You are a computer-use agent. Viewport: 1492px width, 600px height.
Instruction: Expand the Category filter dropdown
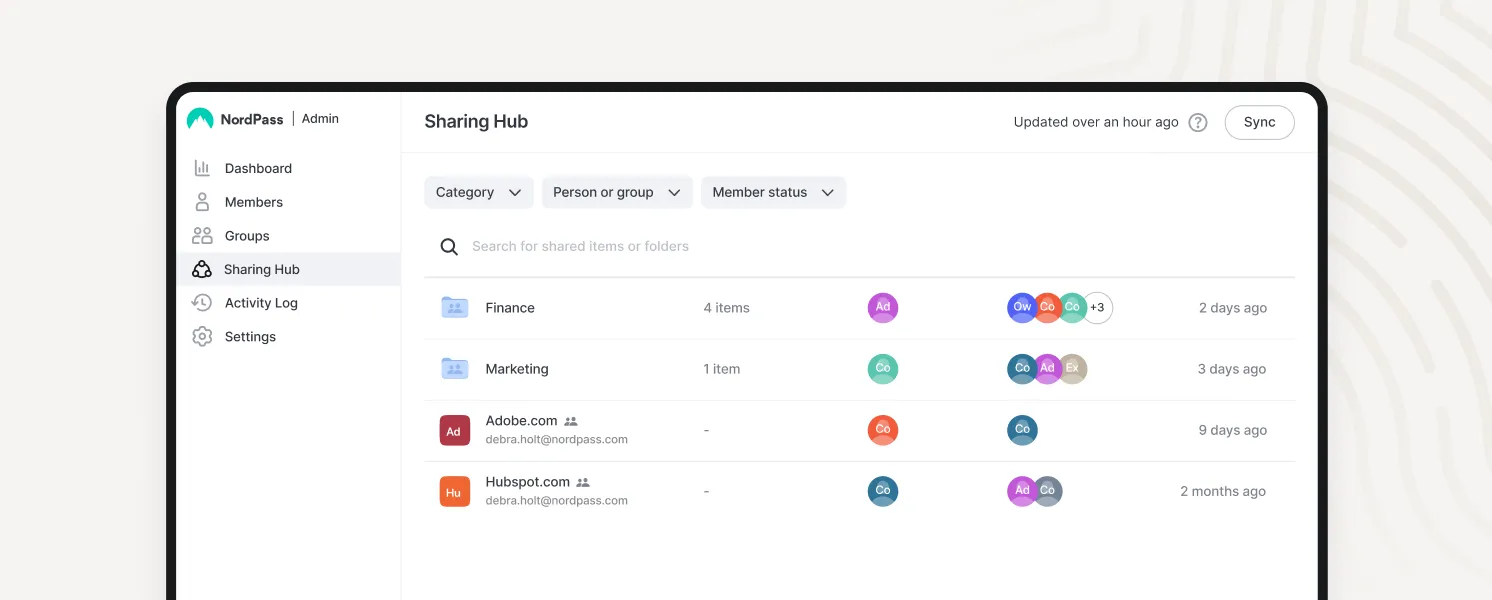[x=479, y=193]
